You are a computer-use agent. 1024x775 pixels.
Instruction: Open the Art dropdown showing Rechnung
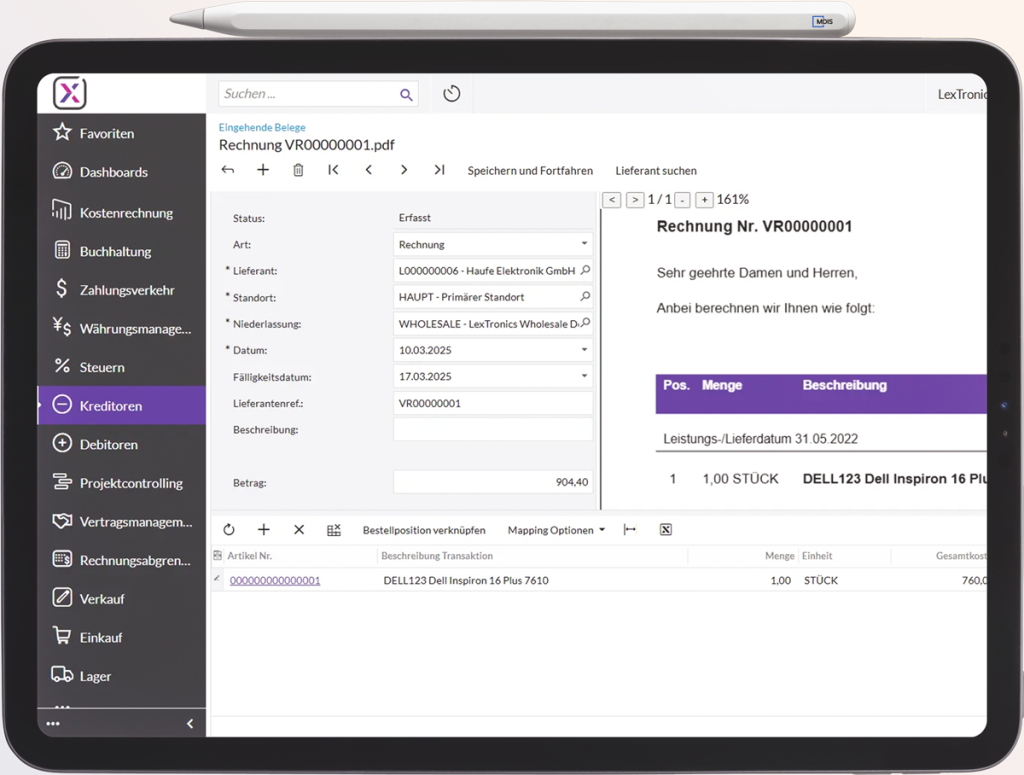click(x=584, y=244)
